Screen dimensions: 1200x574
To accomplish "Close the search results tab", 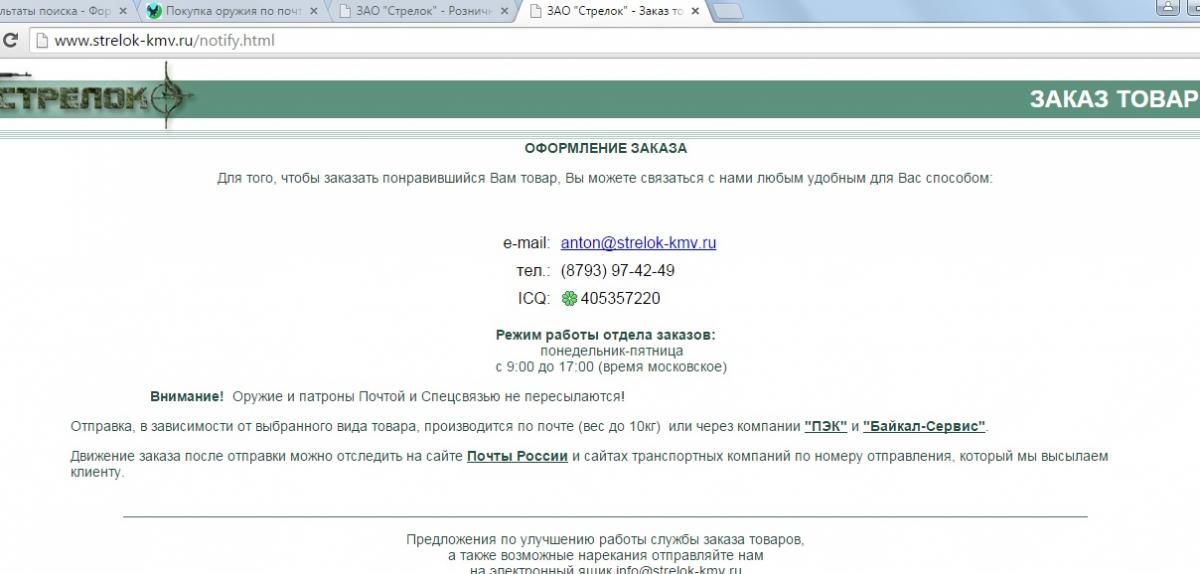I will click(x=122, y=12).
